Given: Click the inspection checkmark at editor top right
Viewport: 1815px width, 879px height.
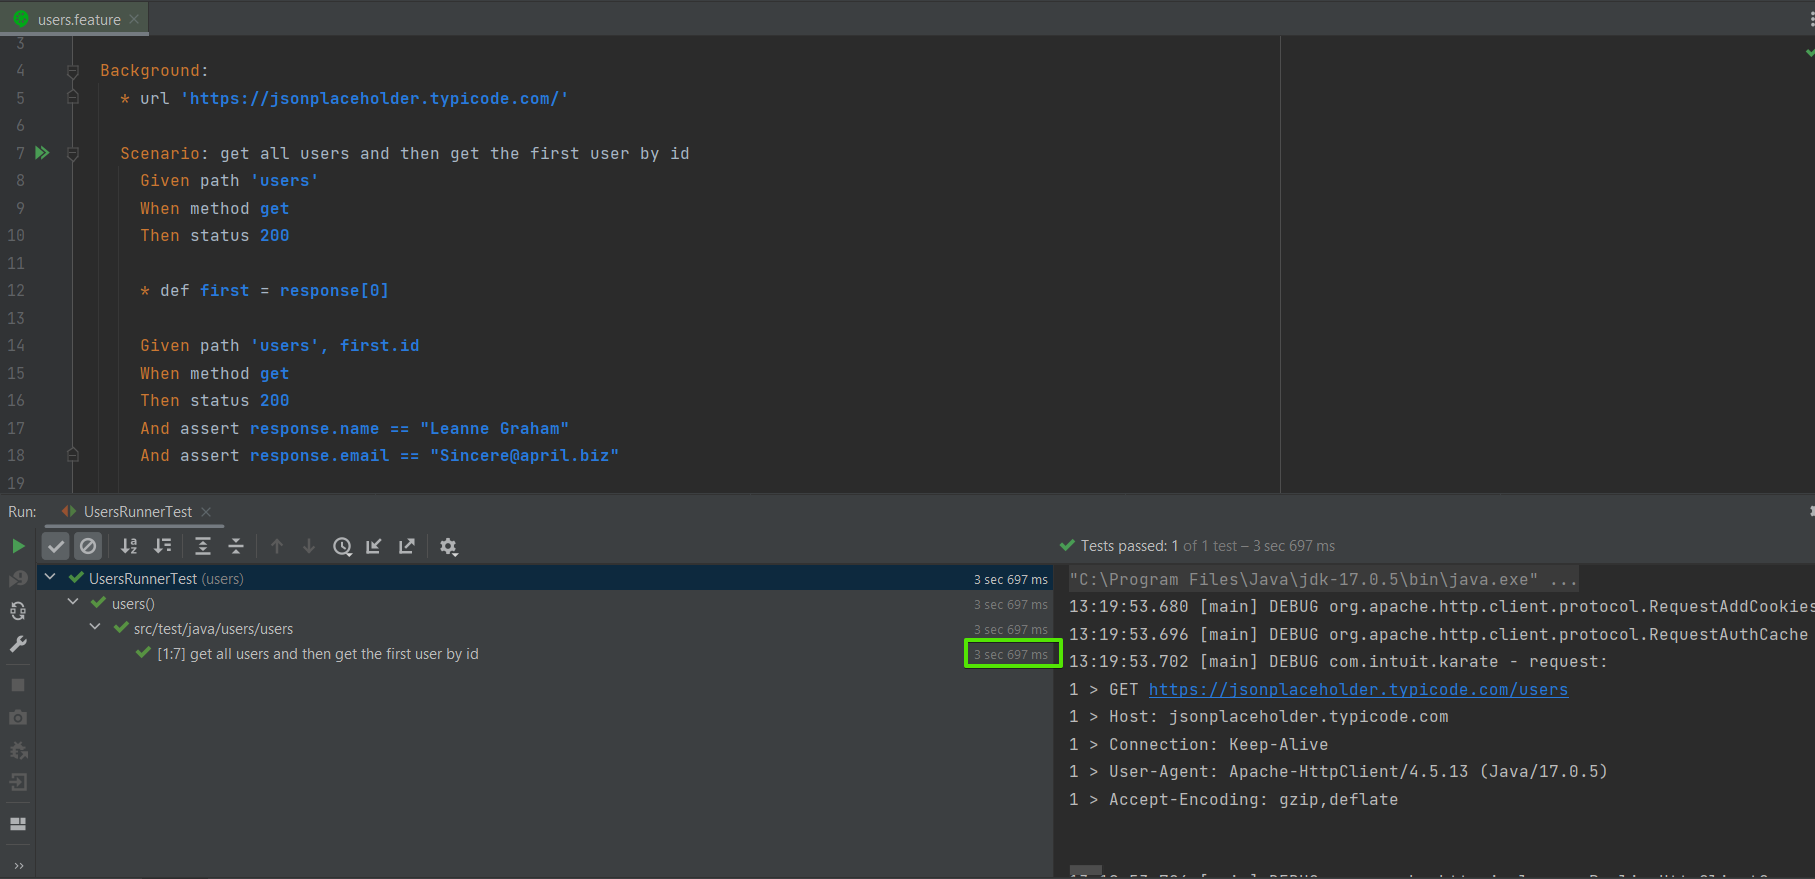Looking at the screenshot, I should [x=1809, y=52].
